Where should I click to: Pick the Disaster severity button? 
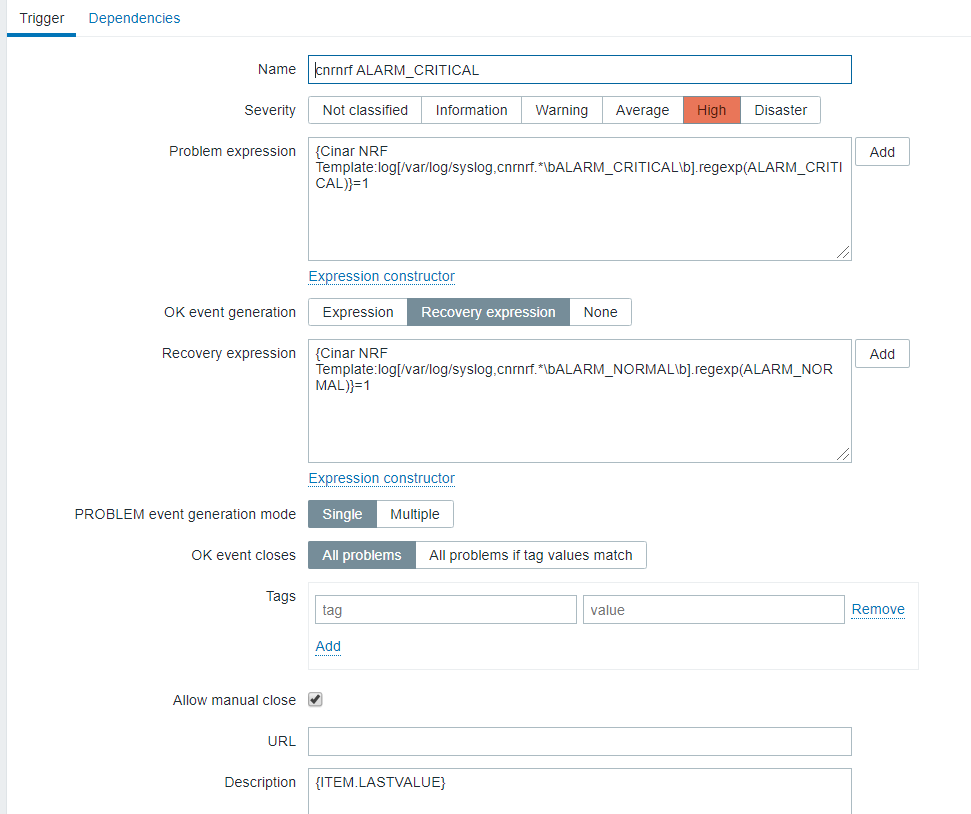point(780,110)
